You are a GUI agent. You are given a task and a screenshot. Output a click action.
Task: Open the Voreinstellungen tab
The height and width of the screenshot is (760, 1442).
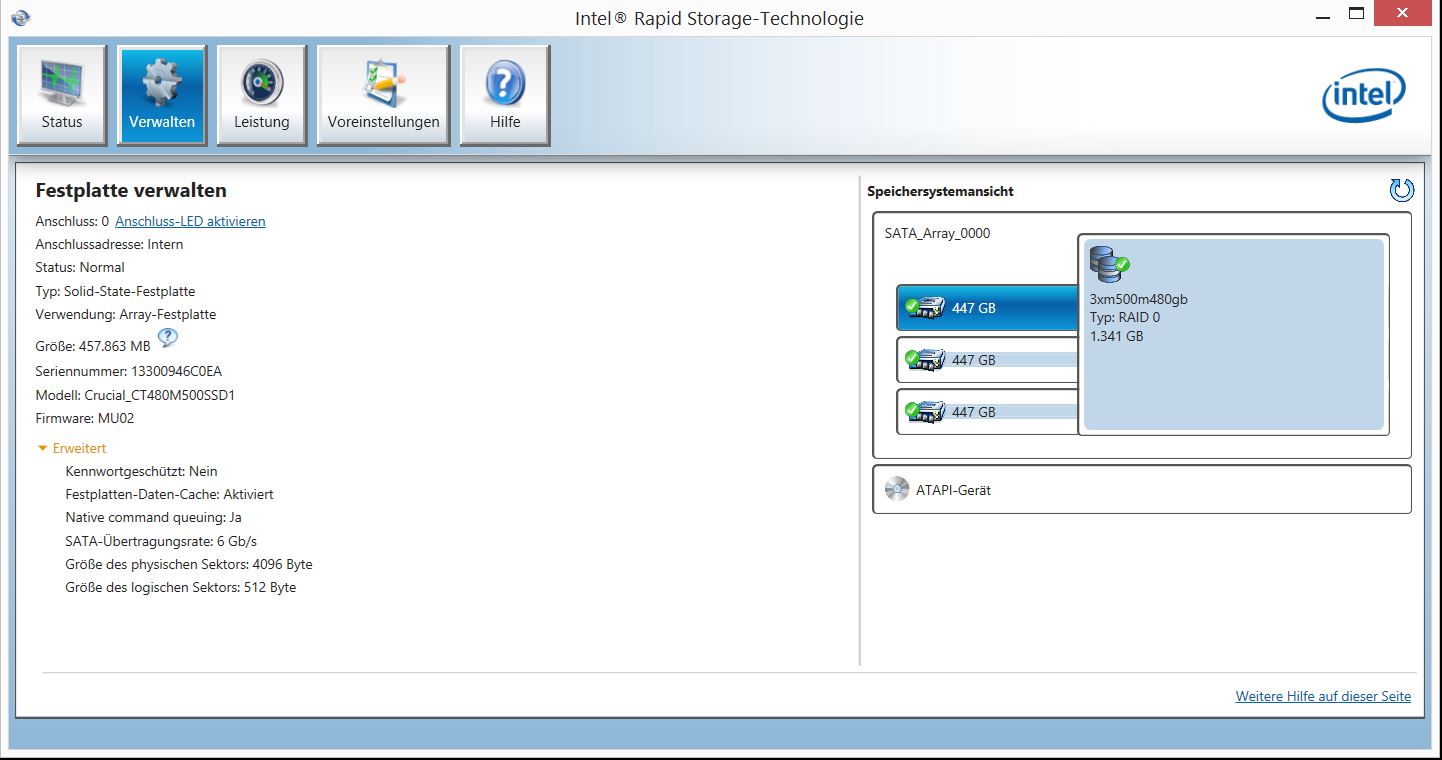point(383,95)
